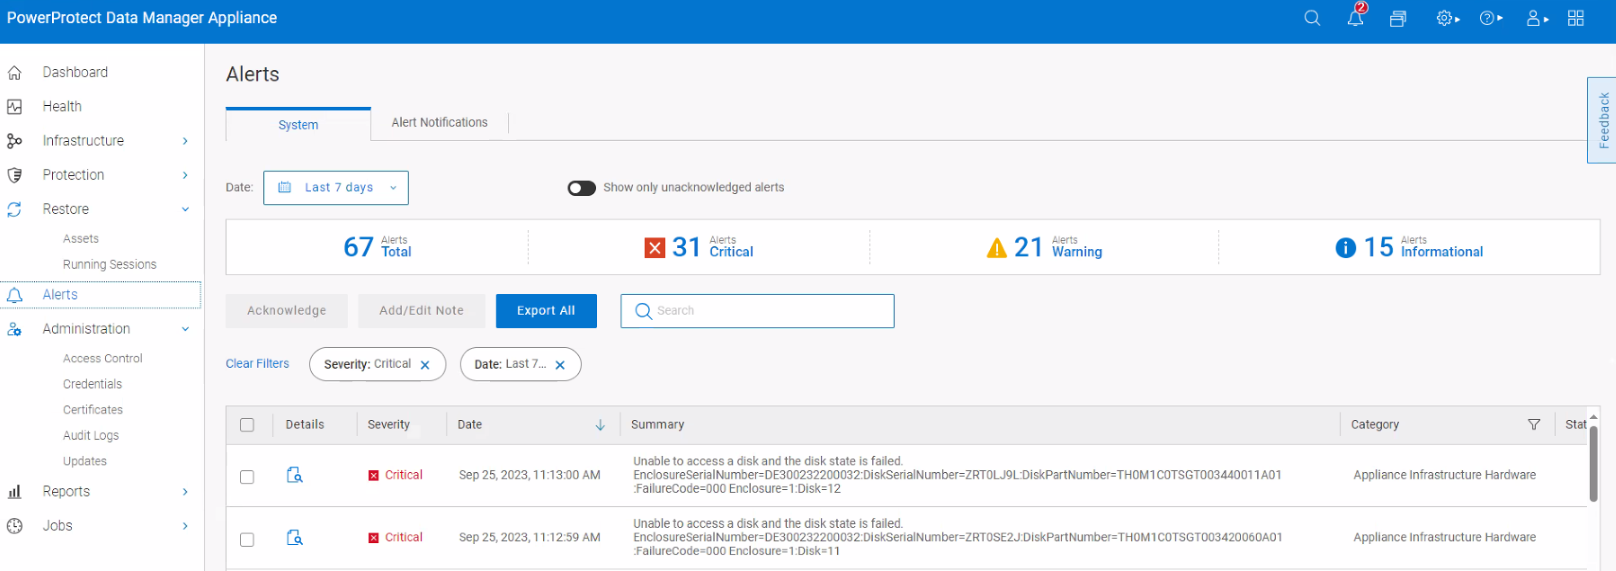
Task: Click the Clear Filters link
Action: [x=257, y=364]
